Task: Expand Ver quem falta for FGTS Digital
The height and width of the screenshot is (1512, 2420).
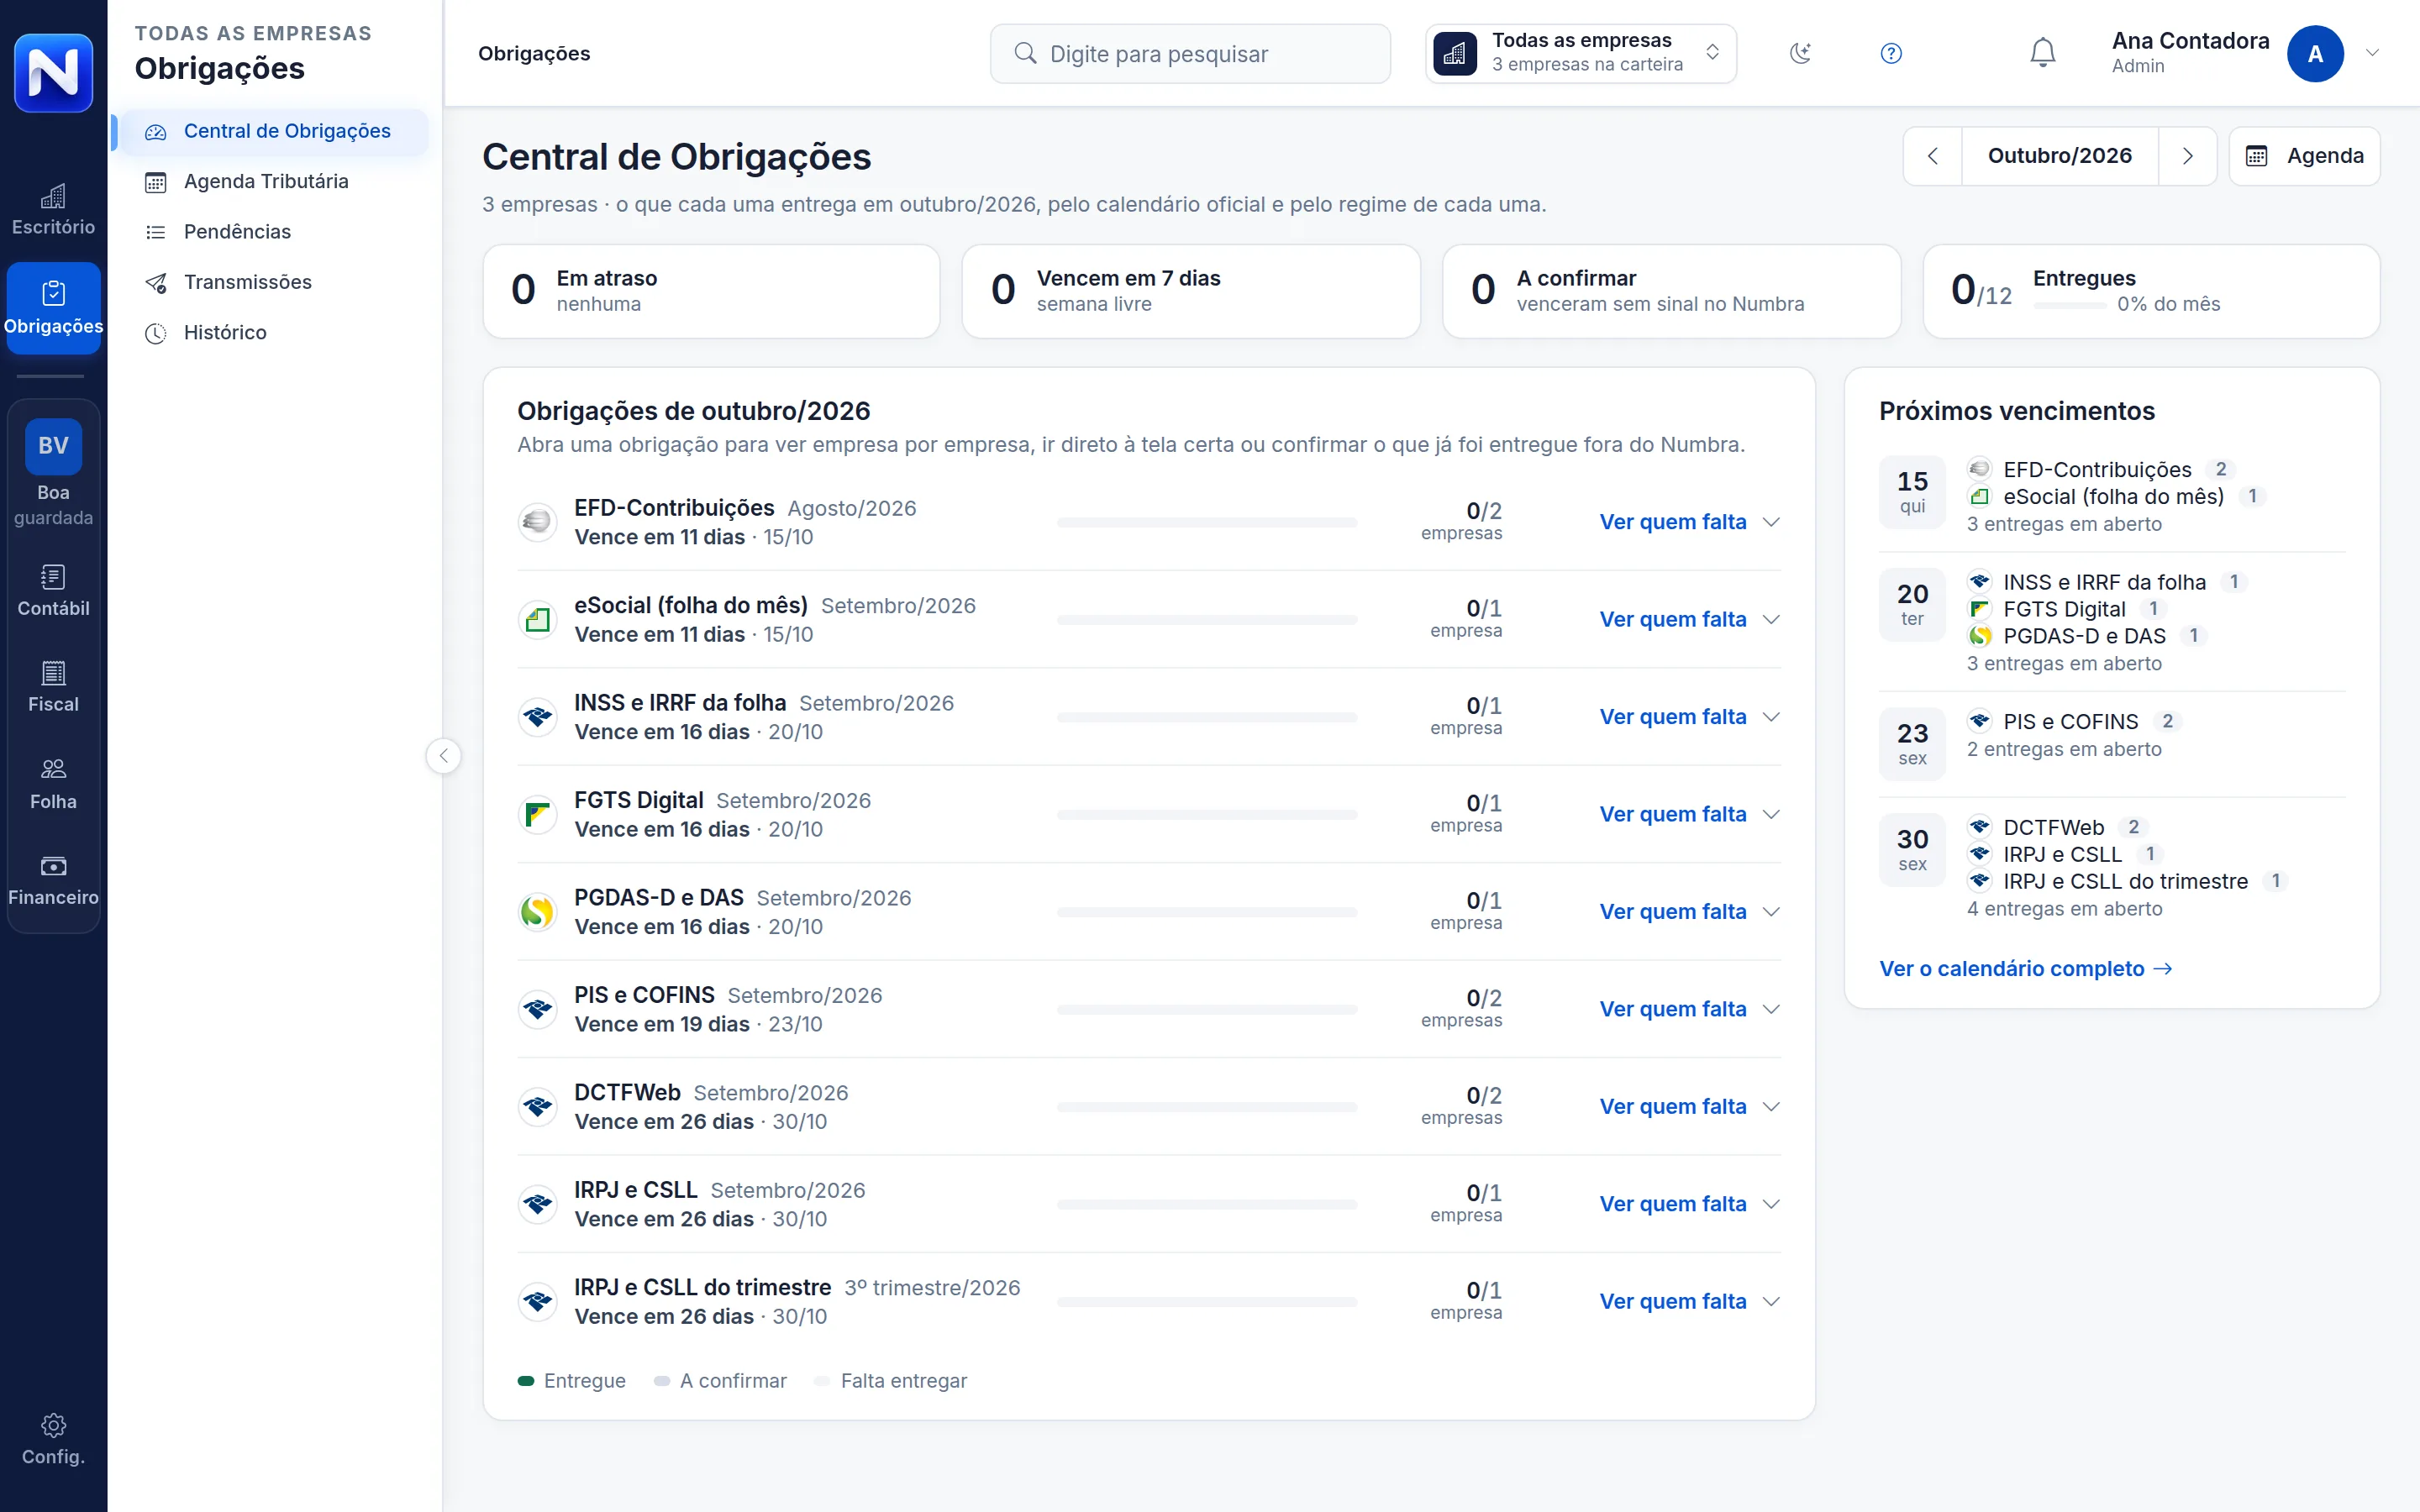Action: (x=1690, y=815)
